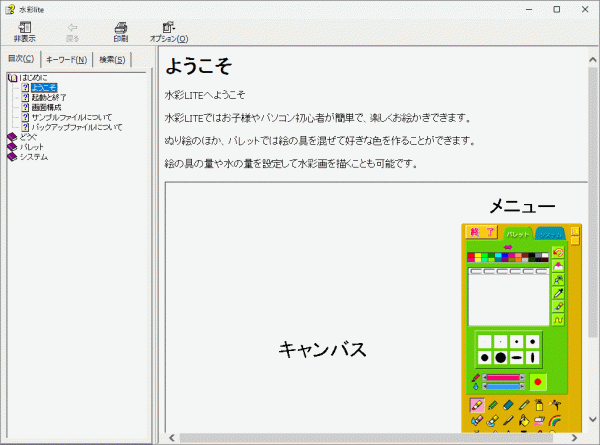Click the white mixing area in the palette illustration

[509, 300]
